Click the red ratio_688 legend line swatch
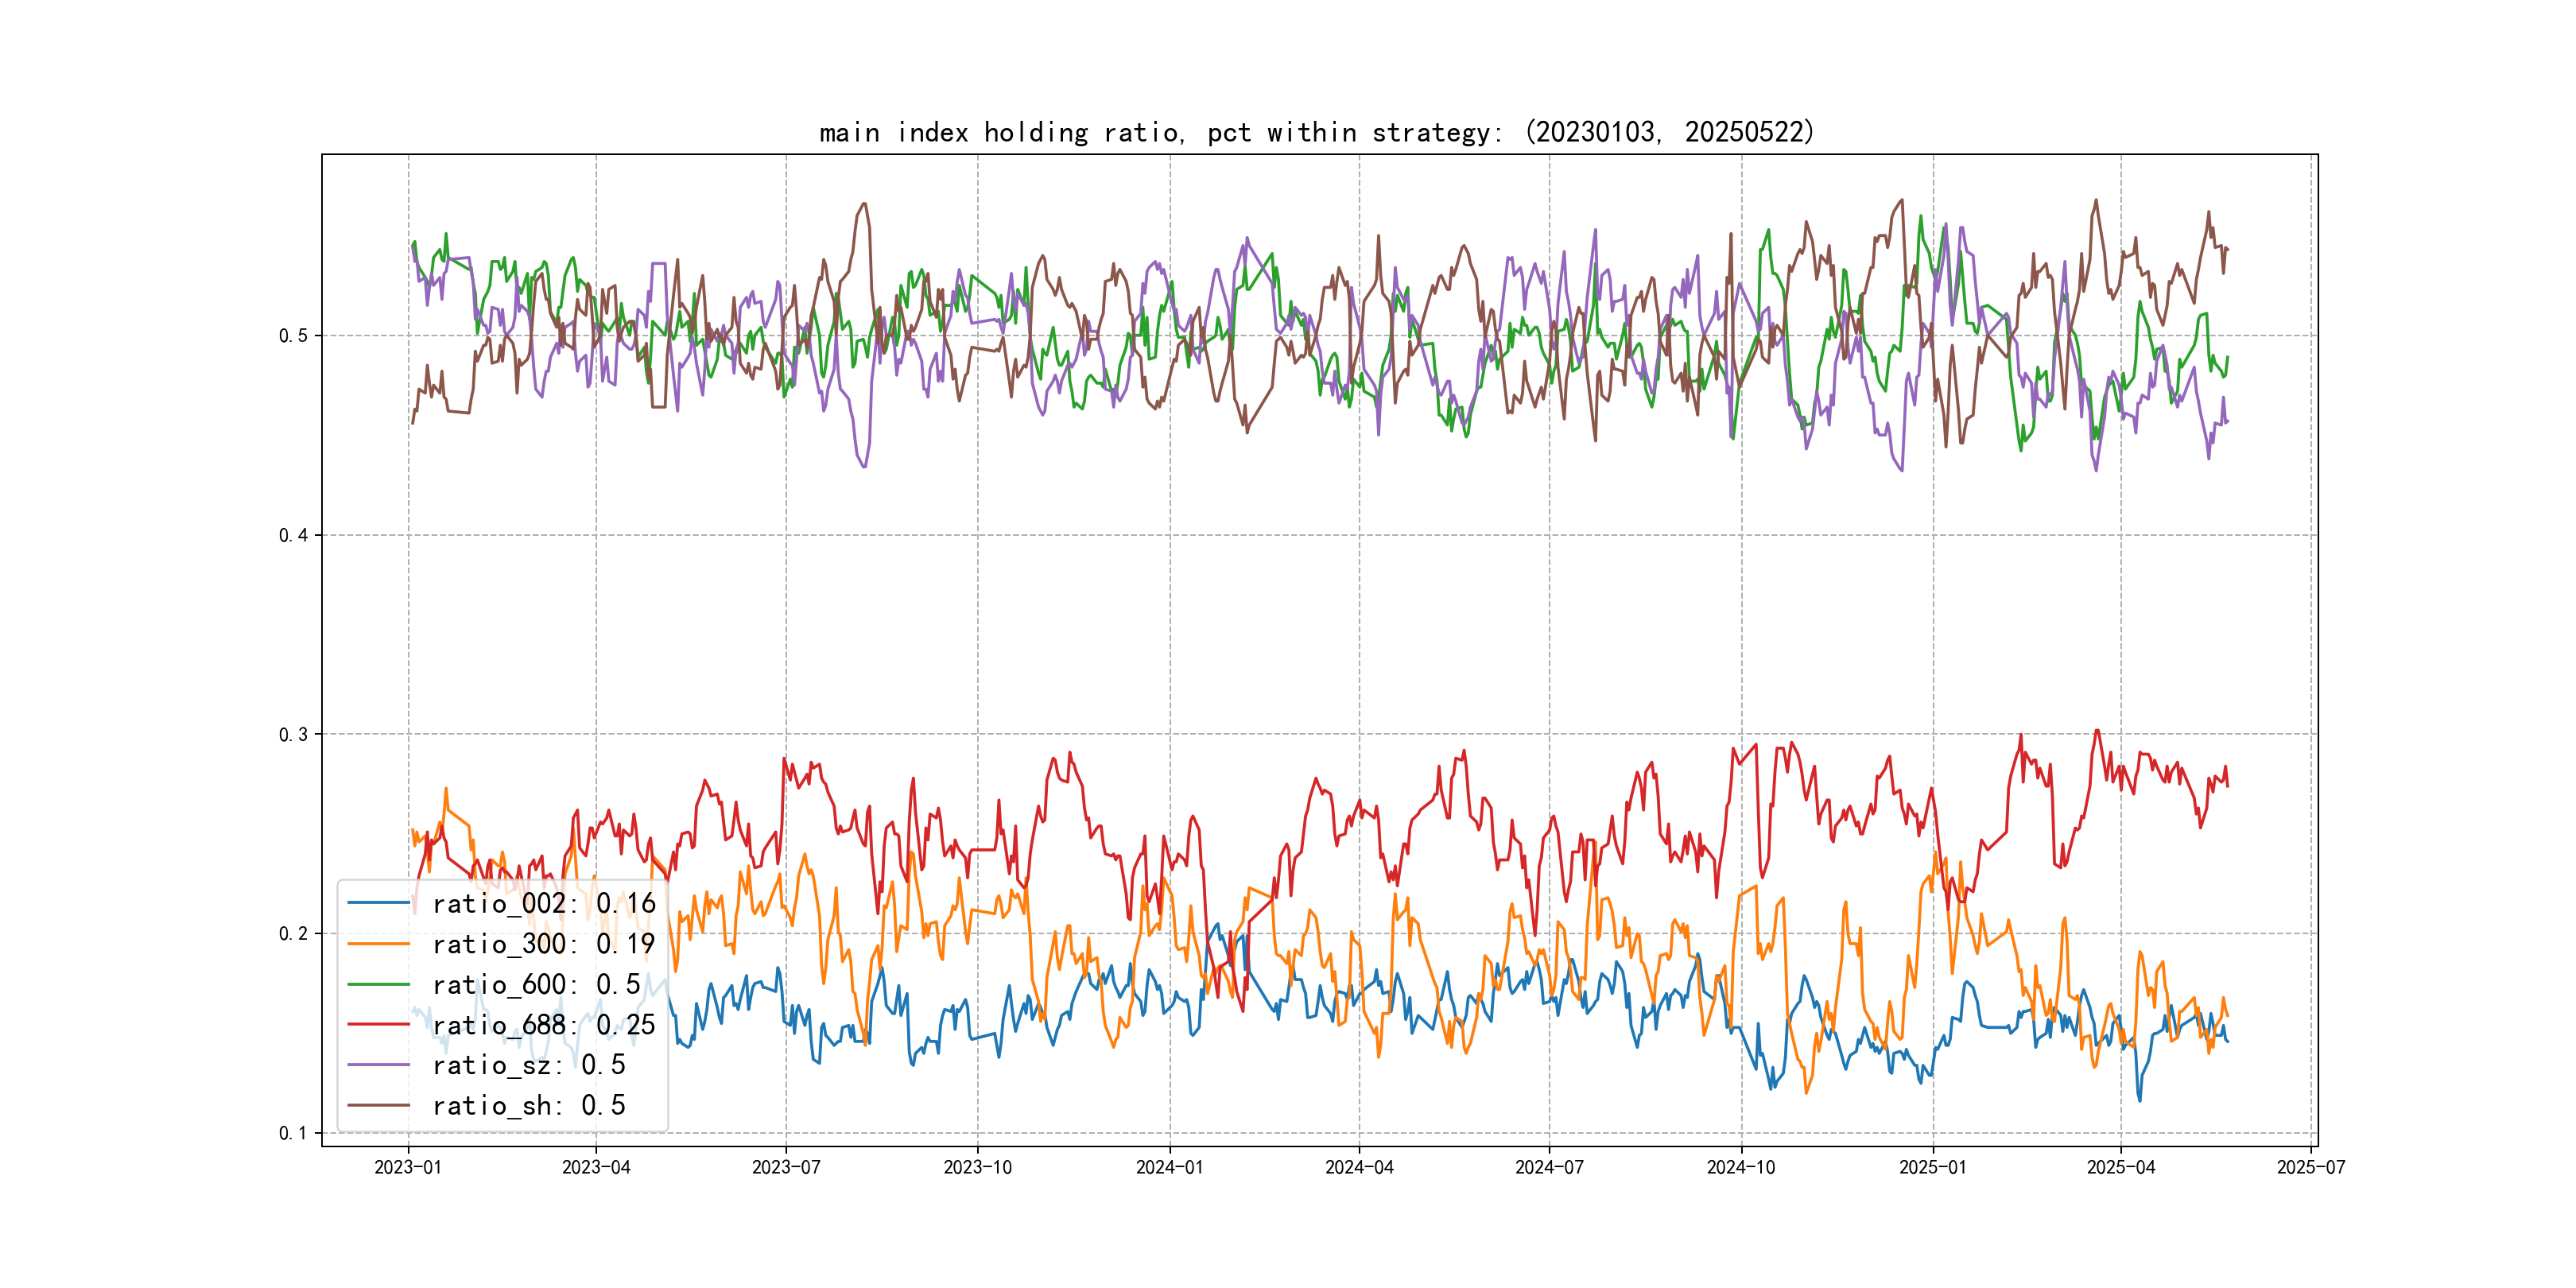Image resolution: width=2576 pixels, height=1288 pixels. [379, 1024]
